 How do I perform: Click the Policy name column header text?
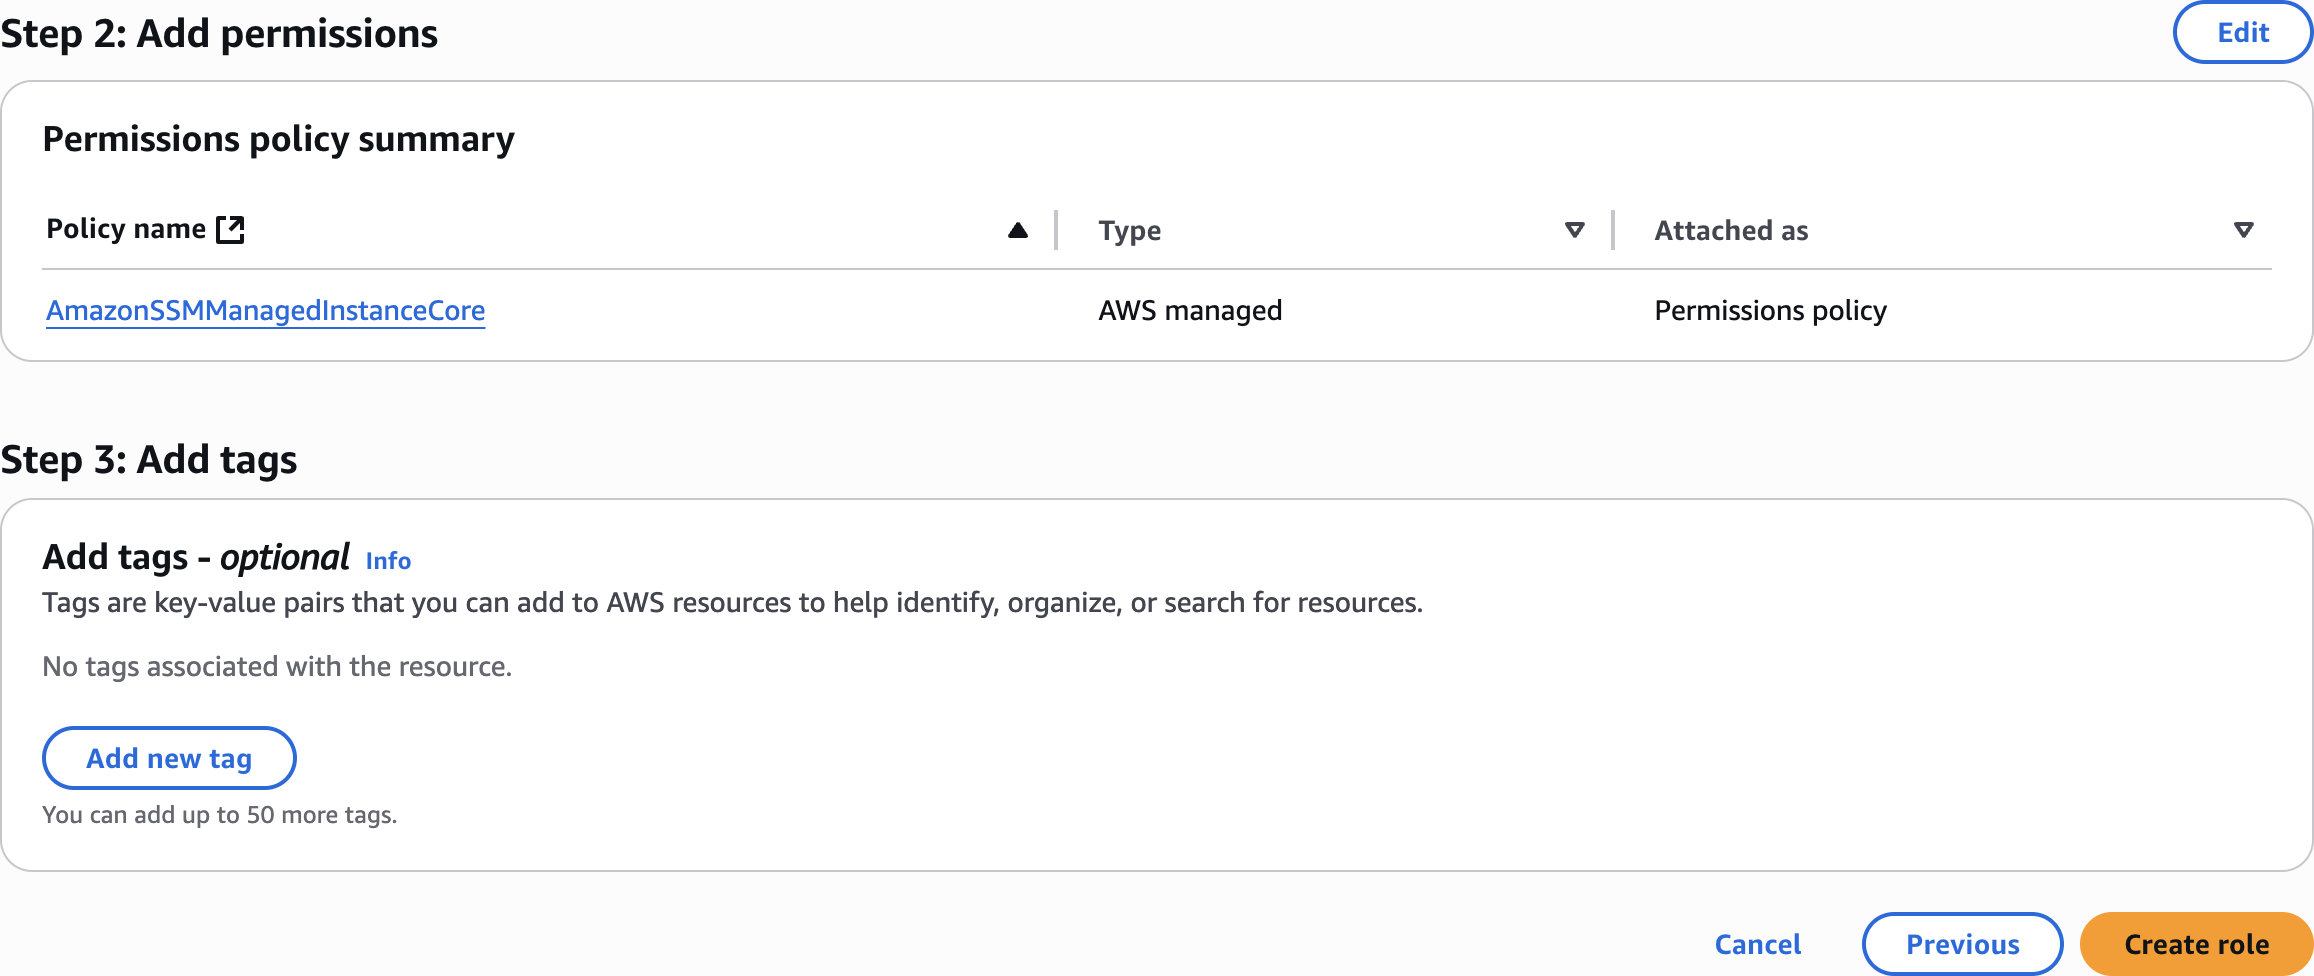pyautogui.click(x=126, y=229)
